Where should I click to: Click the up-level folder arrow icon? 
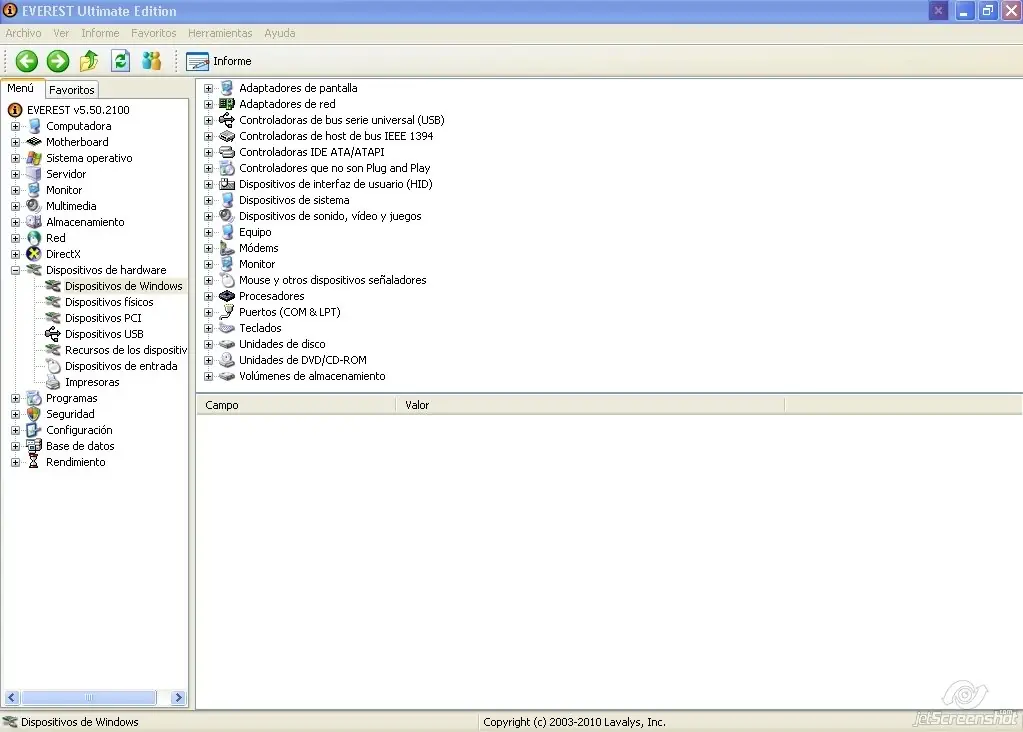click(89, 61)
